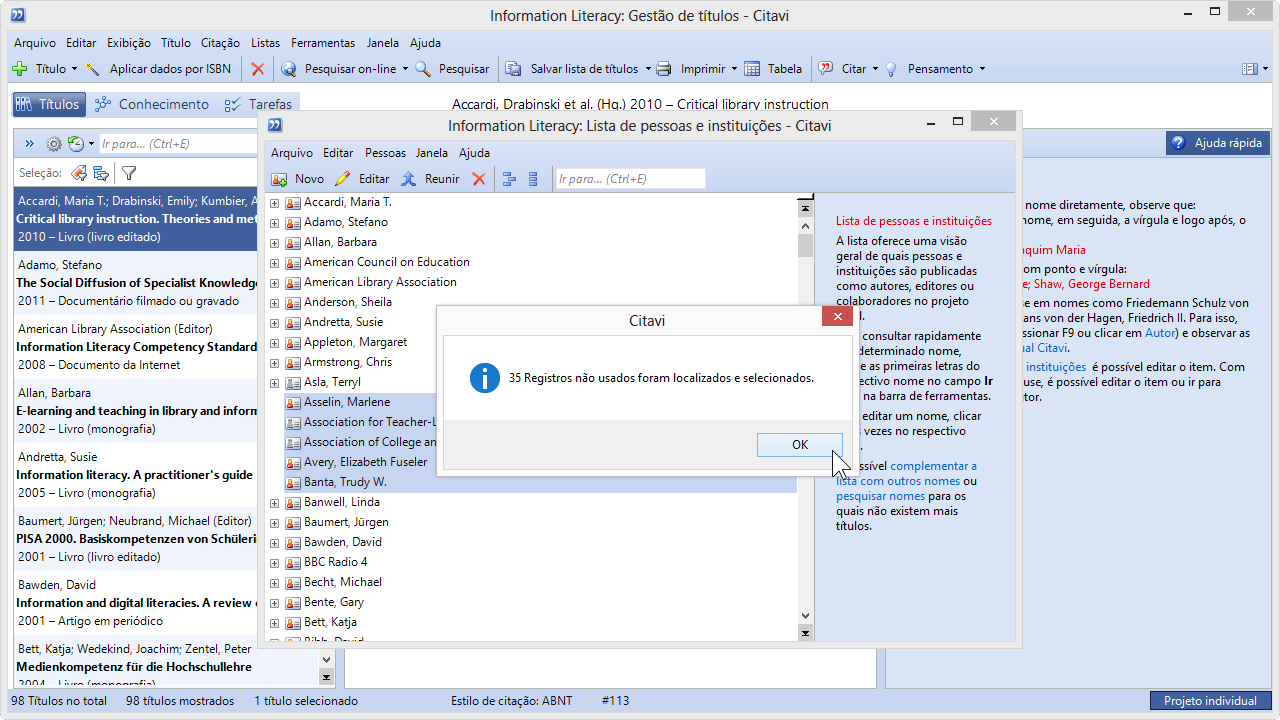1280x720 pixels.
Task: Click Novo person icon in people list toolbar
Action: click(x=280, y=179)
